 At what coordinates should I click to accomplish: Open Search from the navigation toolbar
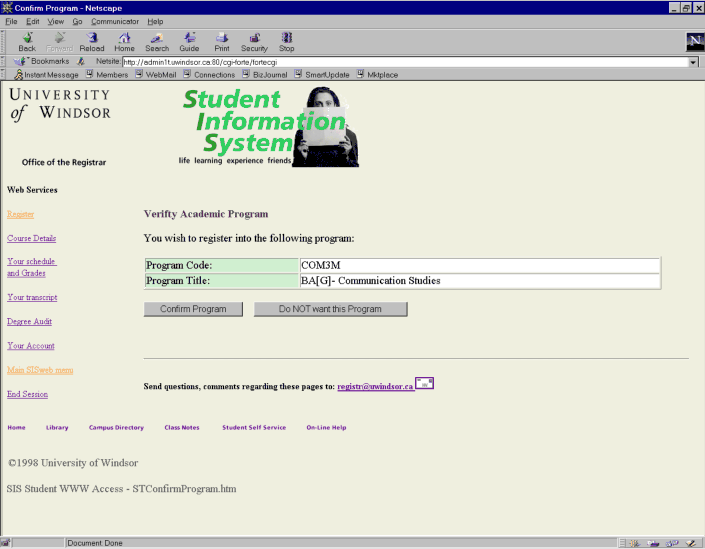[x=157, y=41]
